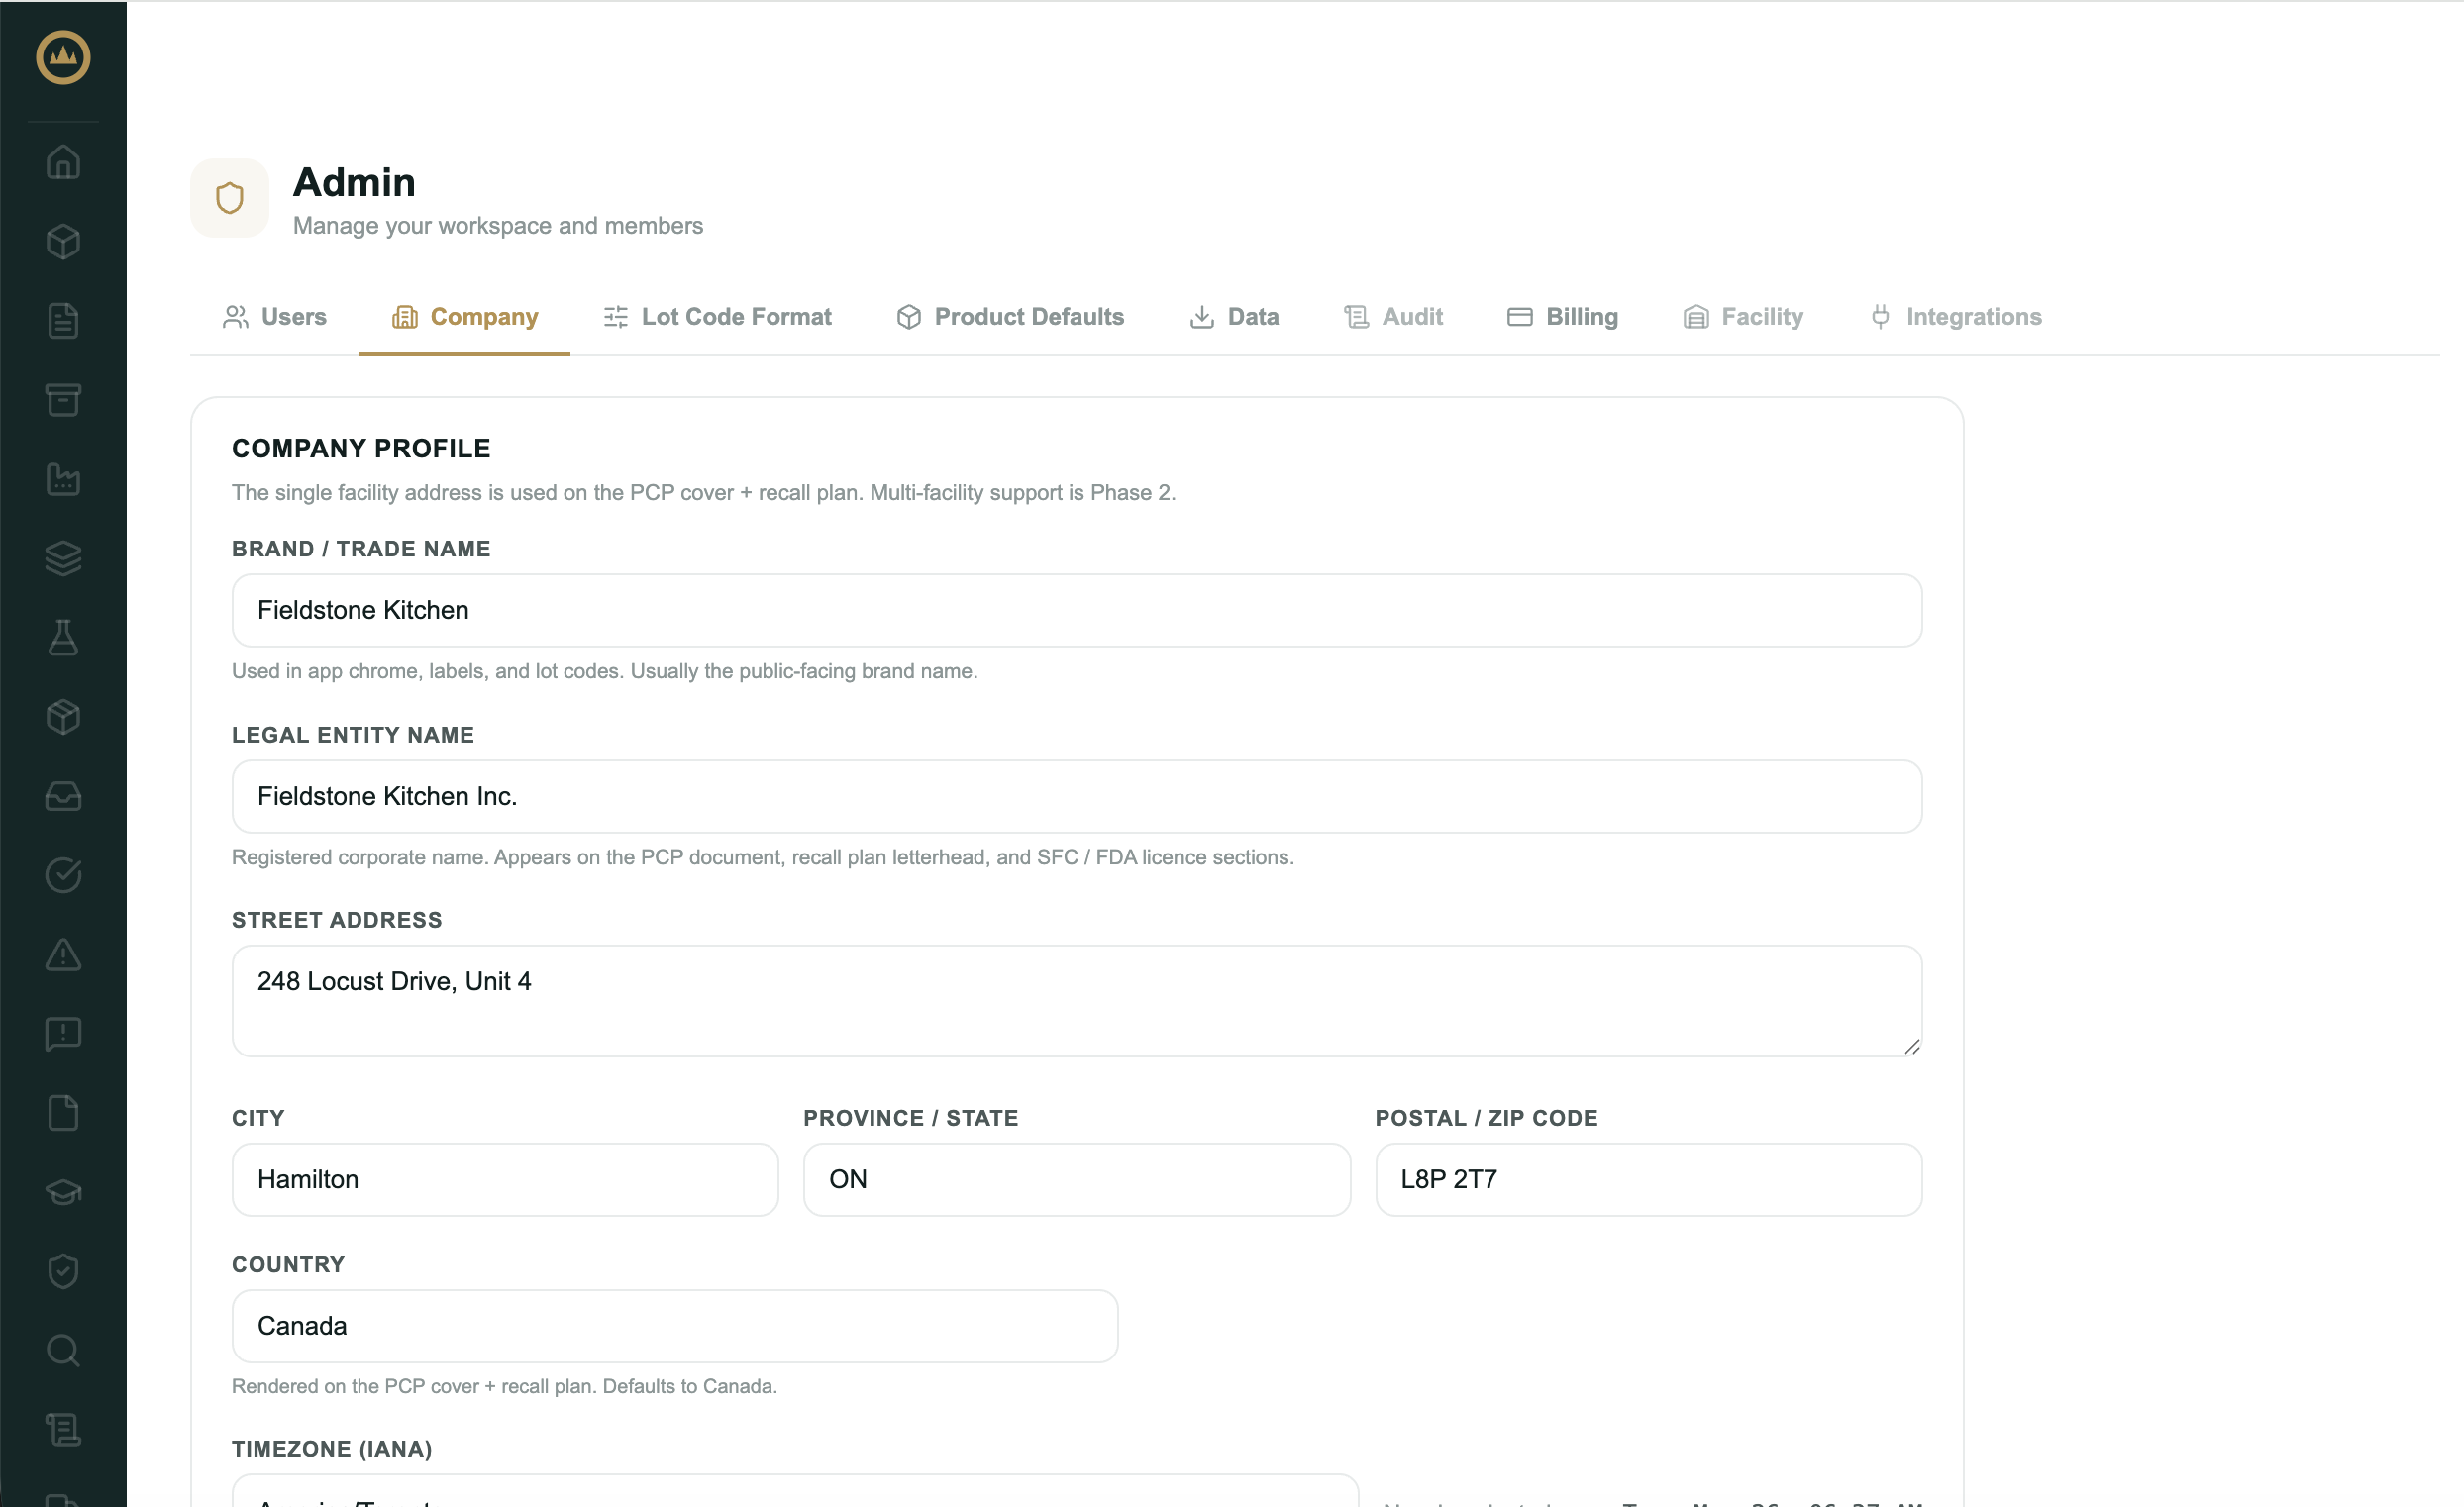Open the circle checkmark icon in sidebar

coord(63,875)
